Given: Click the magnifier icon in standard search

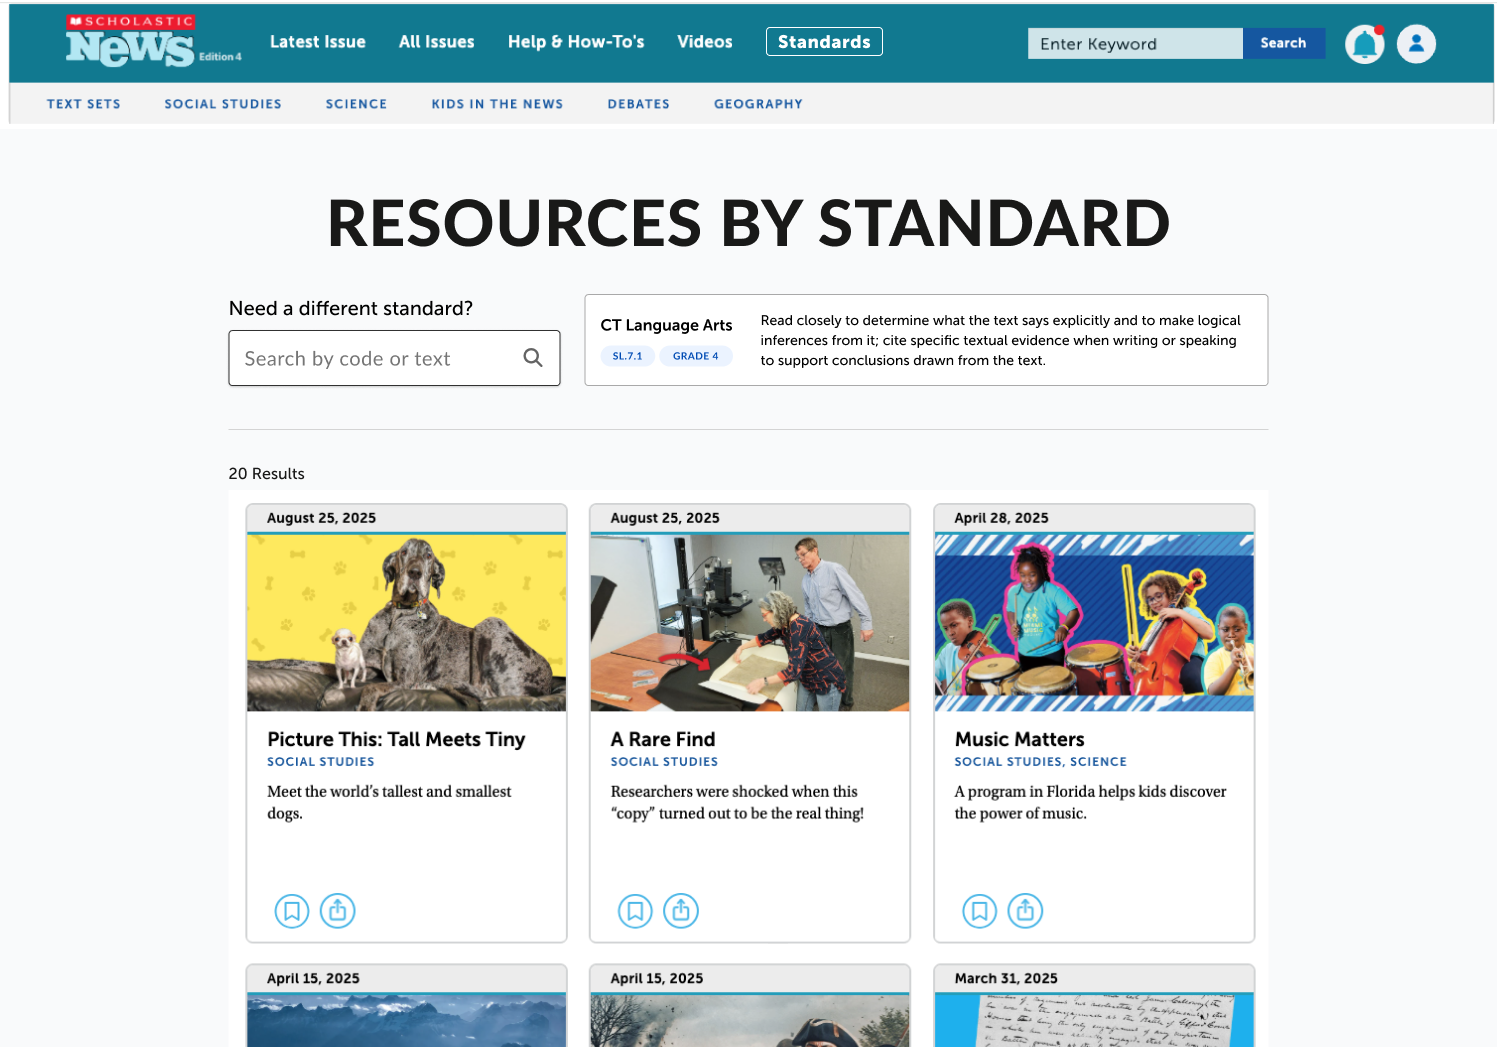Looking at the screenshot, I should coord(533,358).
